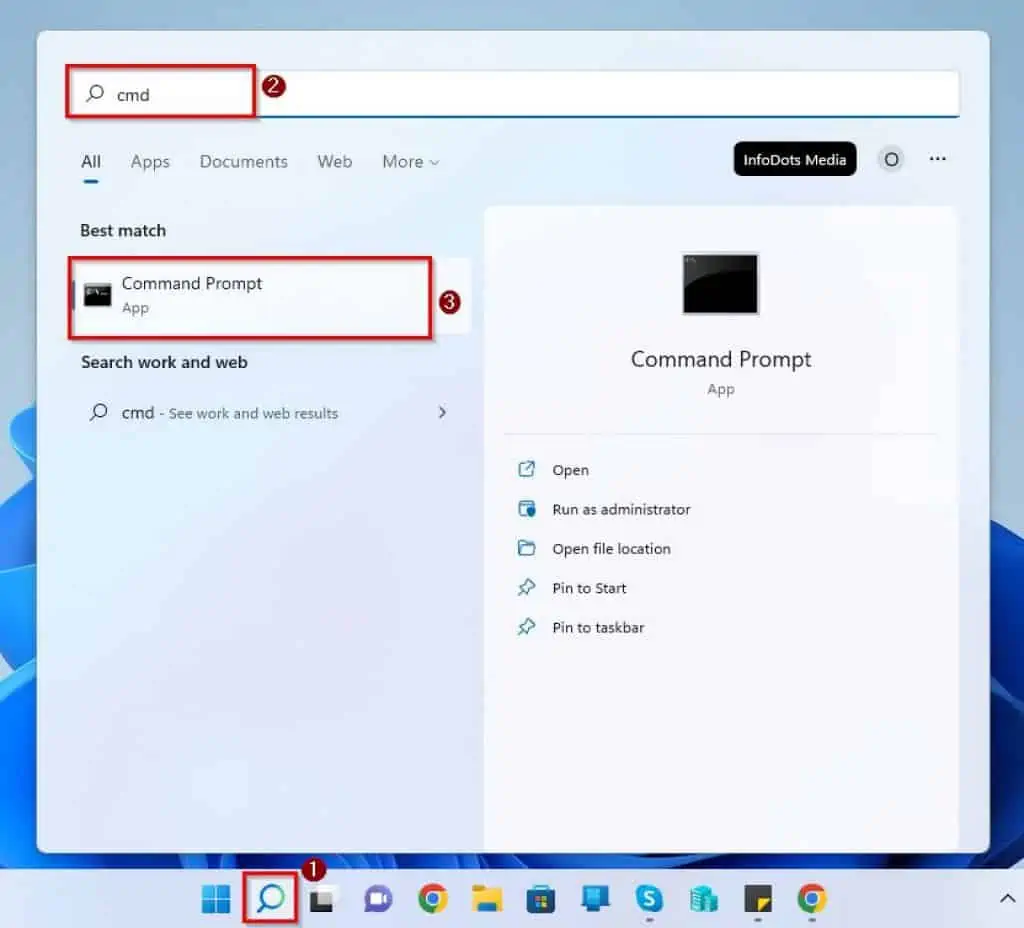Screen dimensions: 1024x928
Task: Select the Command Prompt icon under Best match
Action: [x=99, y=294]
